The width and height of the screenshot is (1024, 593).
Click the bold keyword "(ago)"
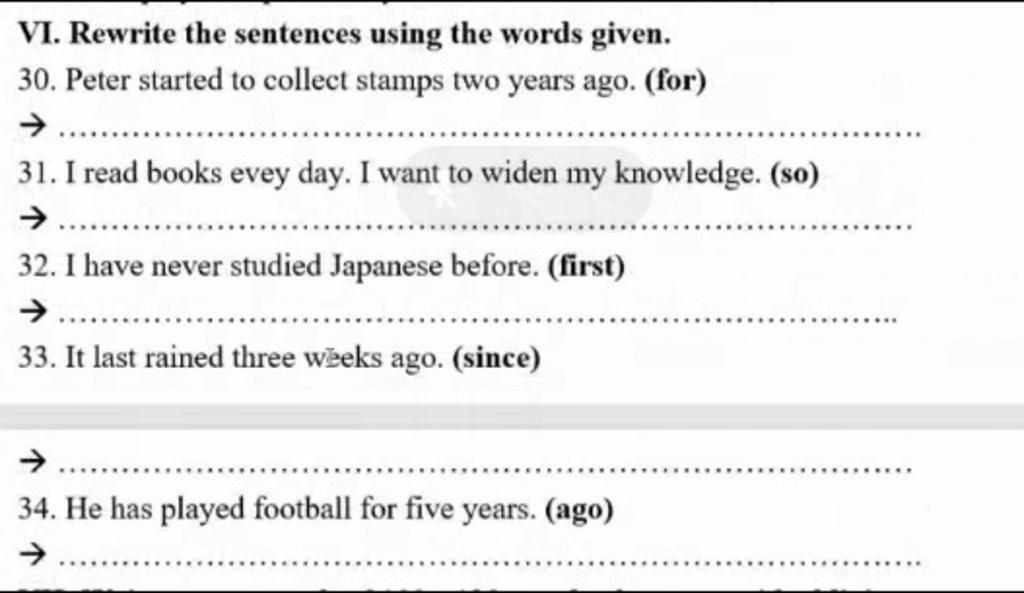pyautogui.click(x=578, y=510)
